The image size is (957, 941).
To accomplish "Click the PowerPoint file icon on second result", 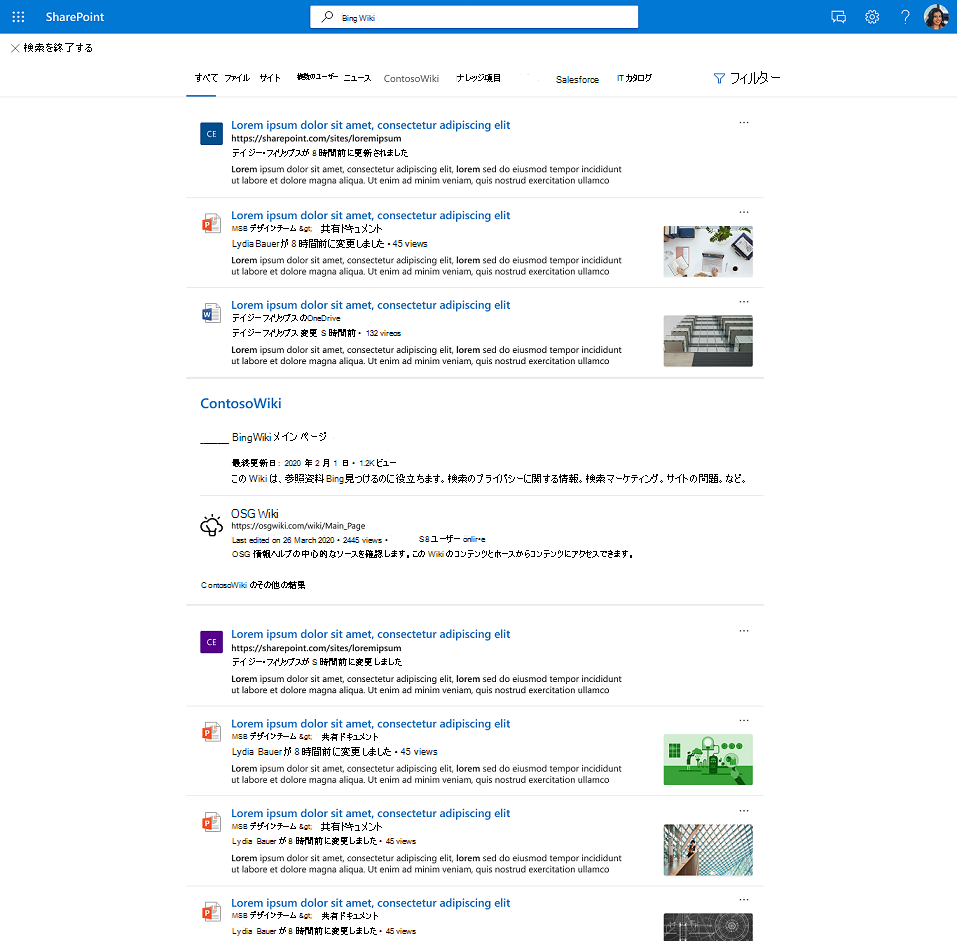I will 211,223.
